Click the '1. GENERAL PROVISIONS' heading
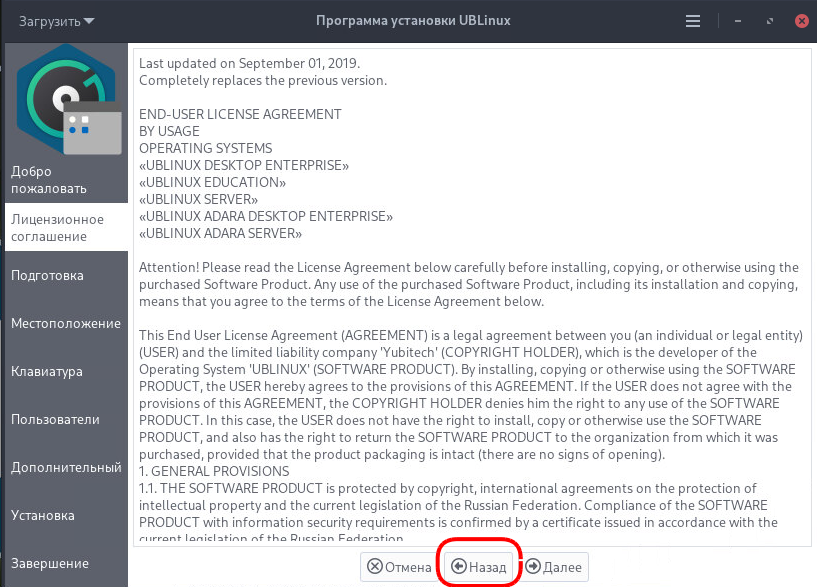The height and width of the screenshot is (587, 817). (x=214, y=471)
